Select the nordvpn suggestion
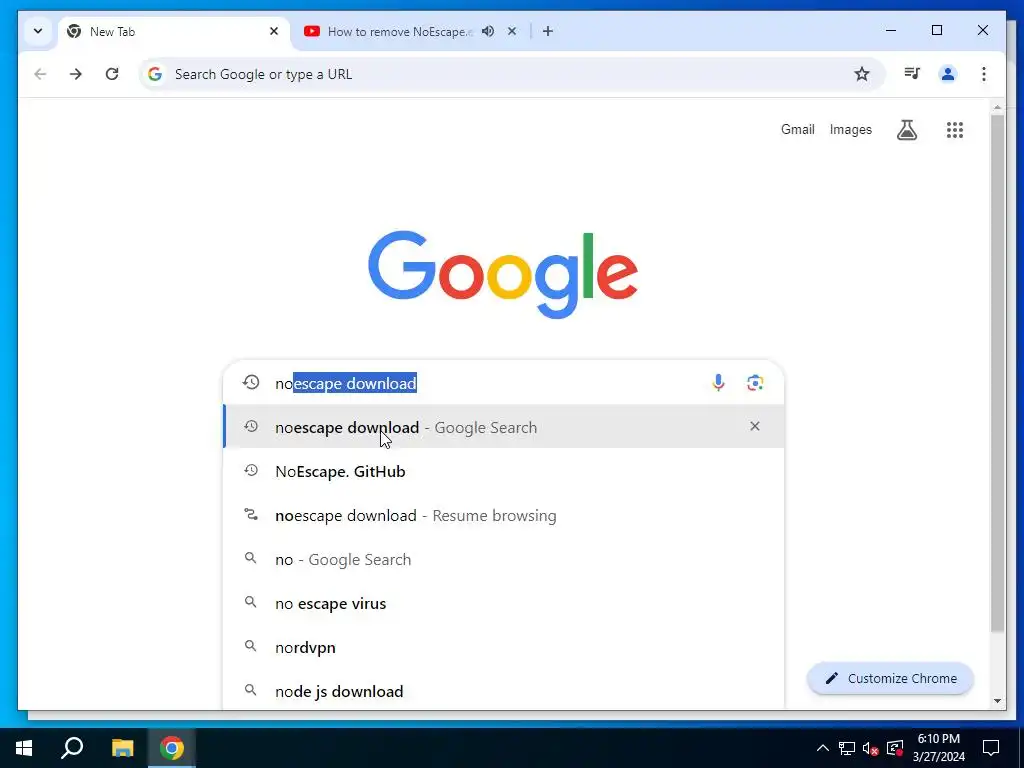 [504, 647]
